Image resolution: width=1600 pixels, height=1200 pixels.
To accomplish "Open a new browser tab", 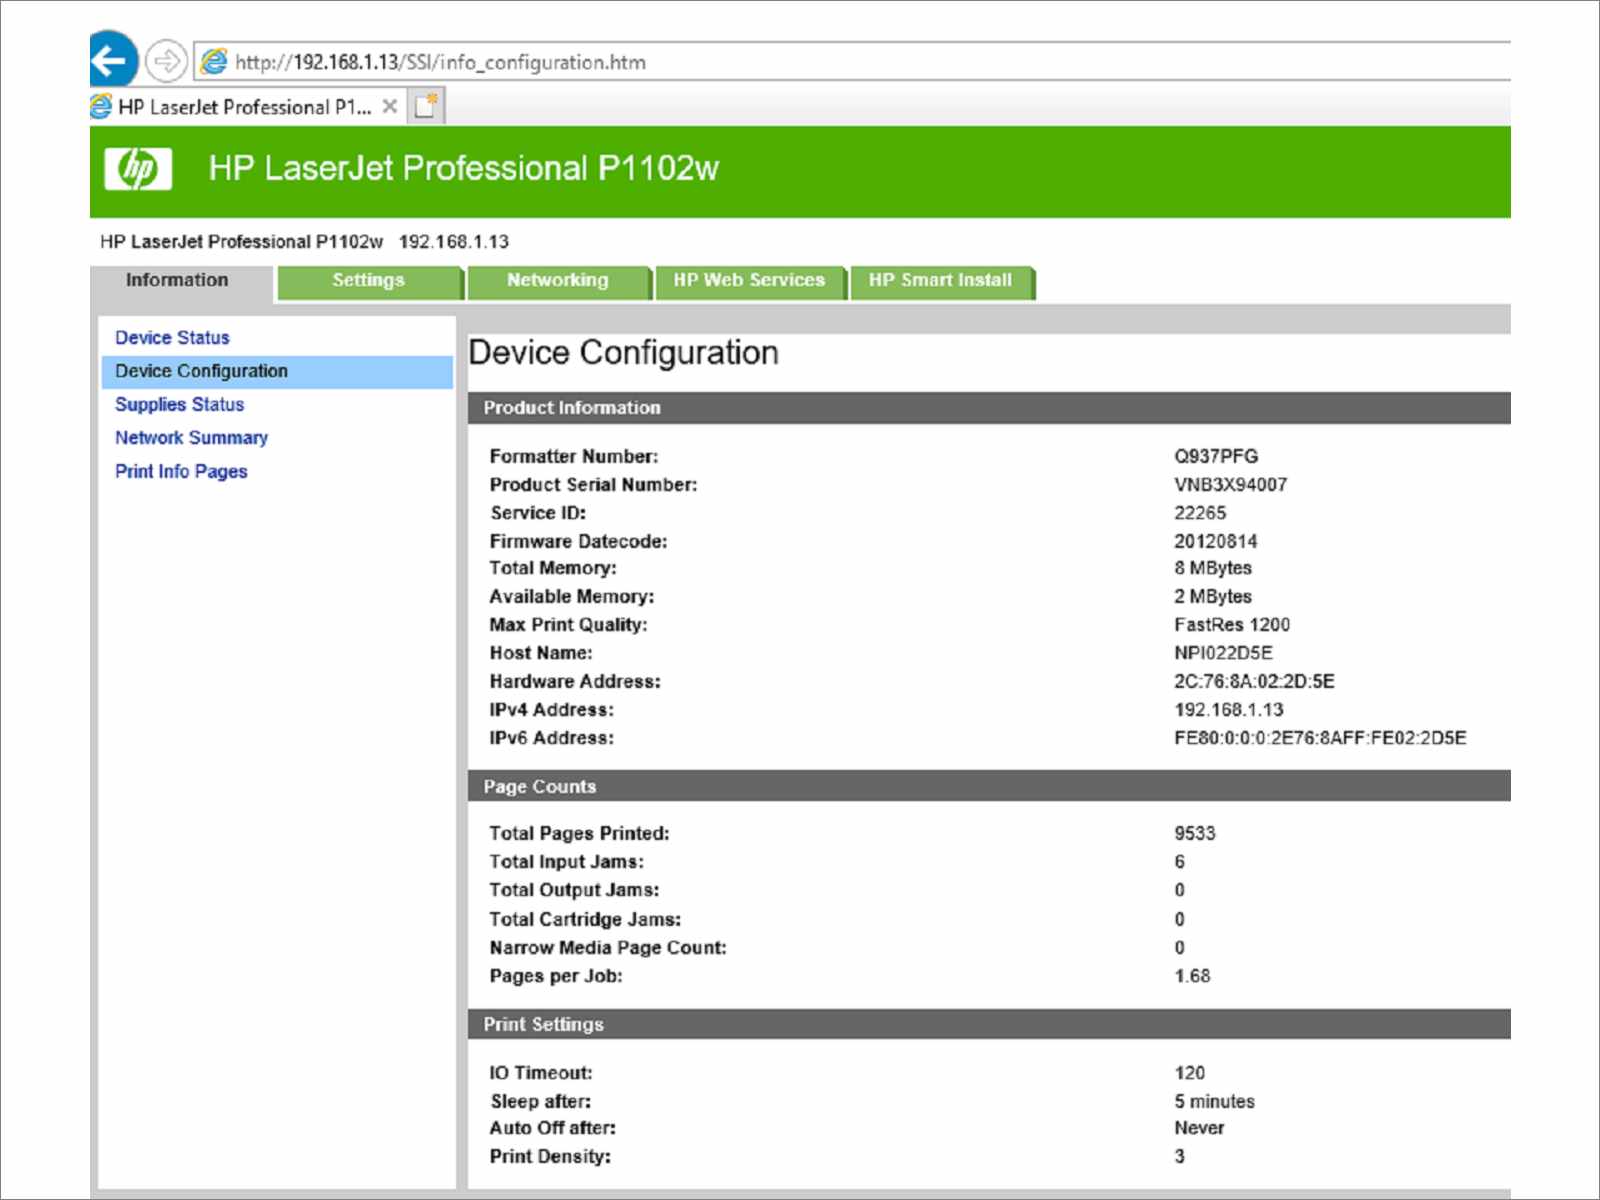I will (426, 106).
